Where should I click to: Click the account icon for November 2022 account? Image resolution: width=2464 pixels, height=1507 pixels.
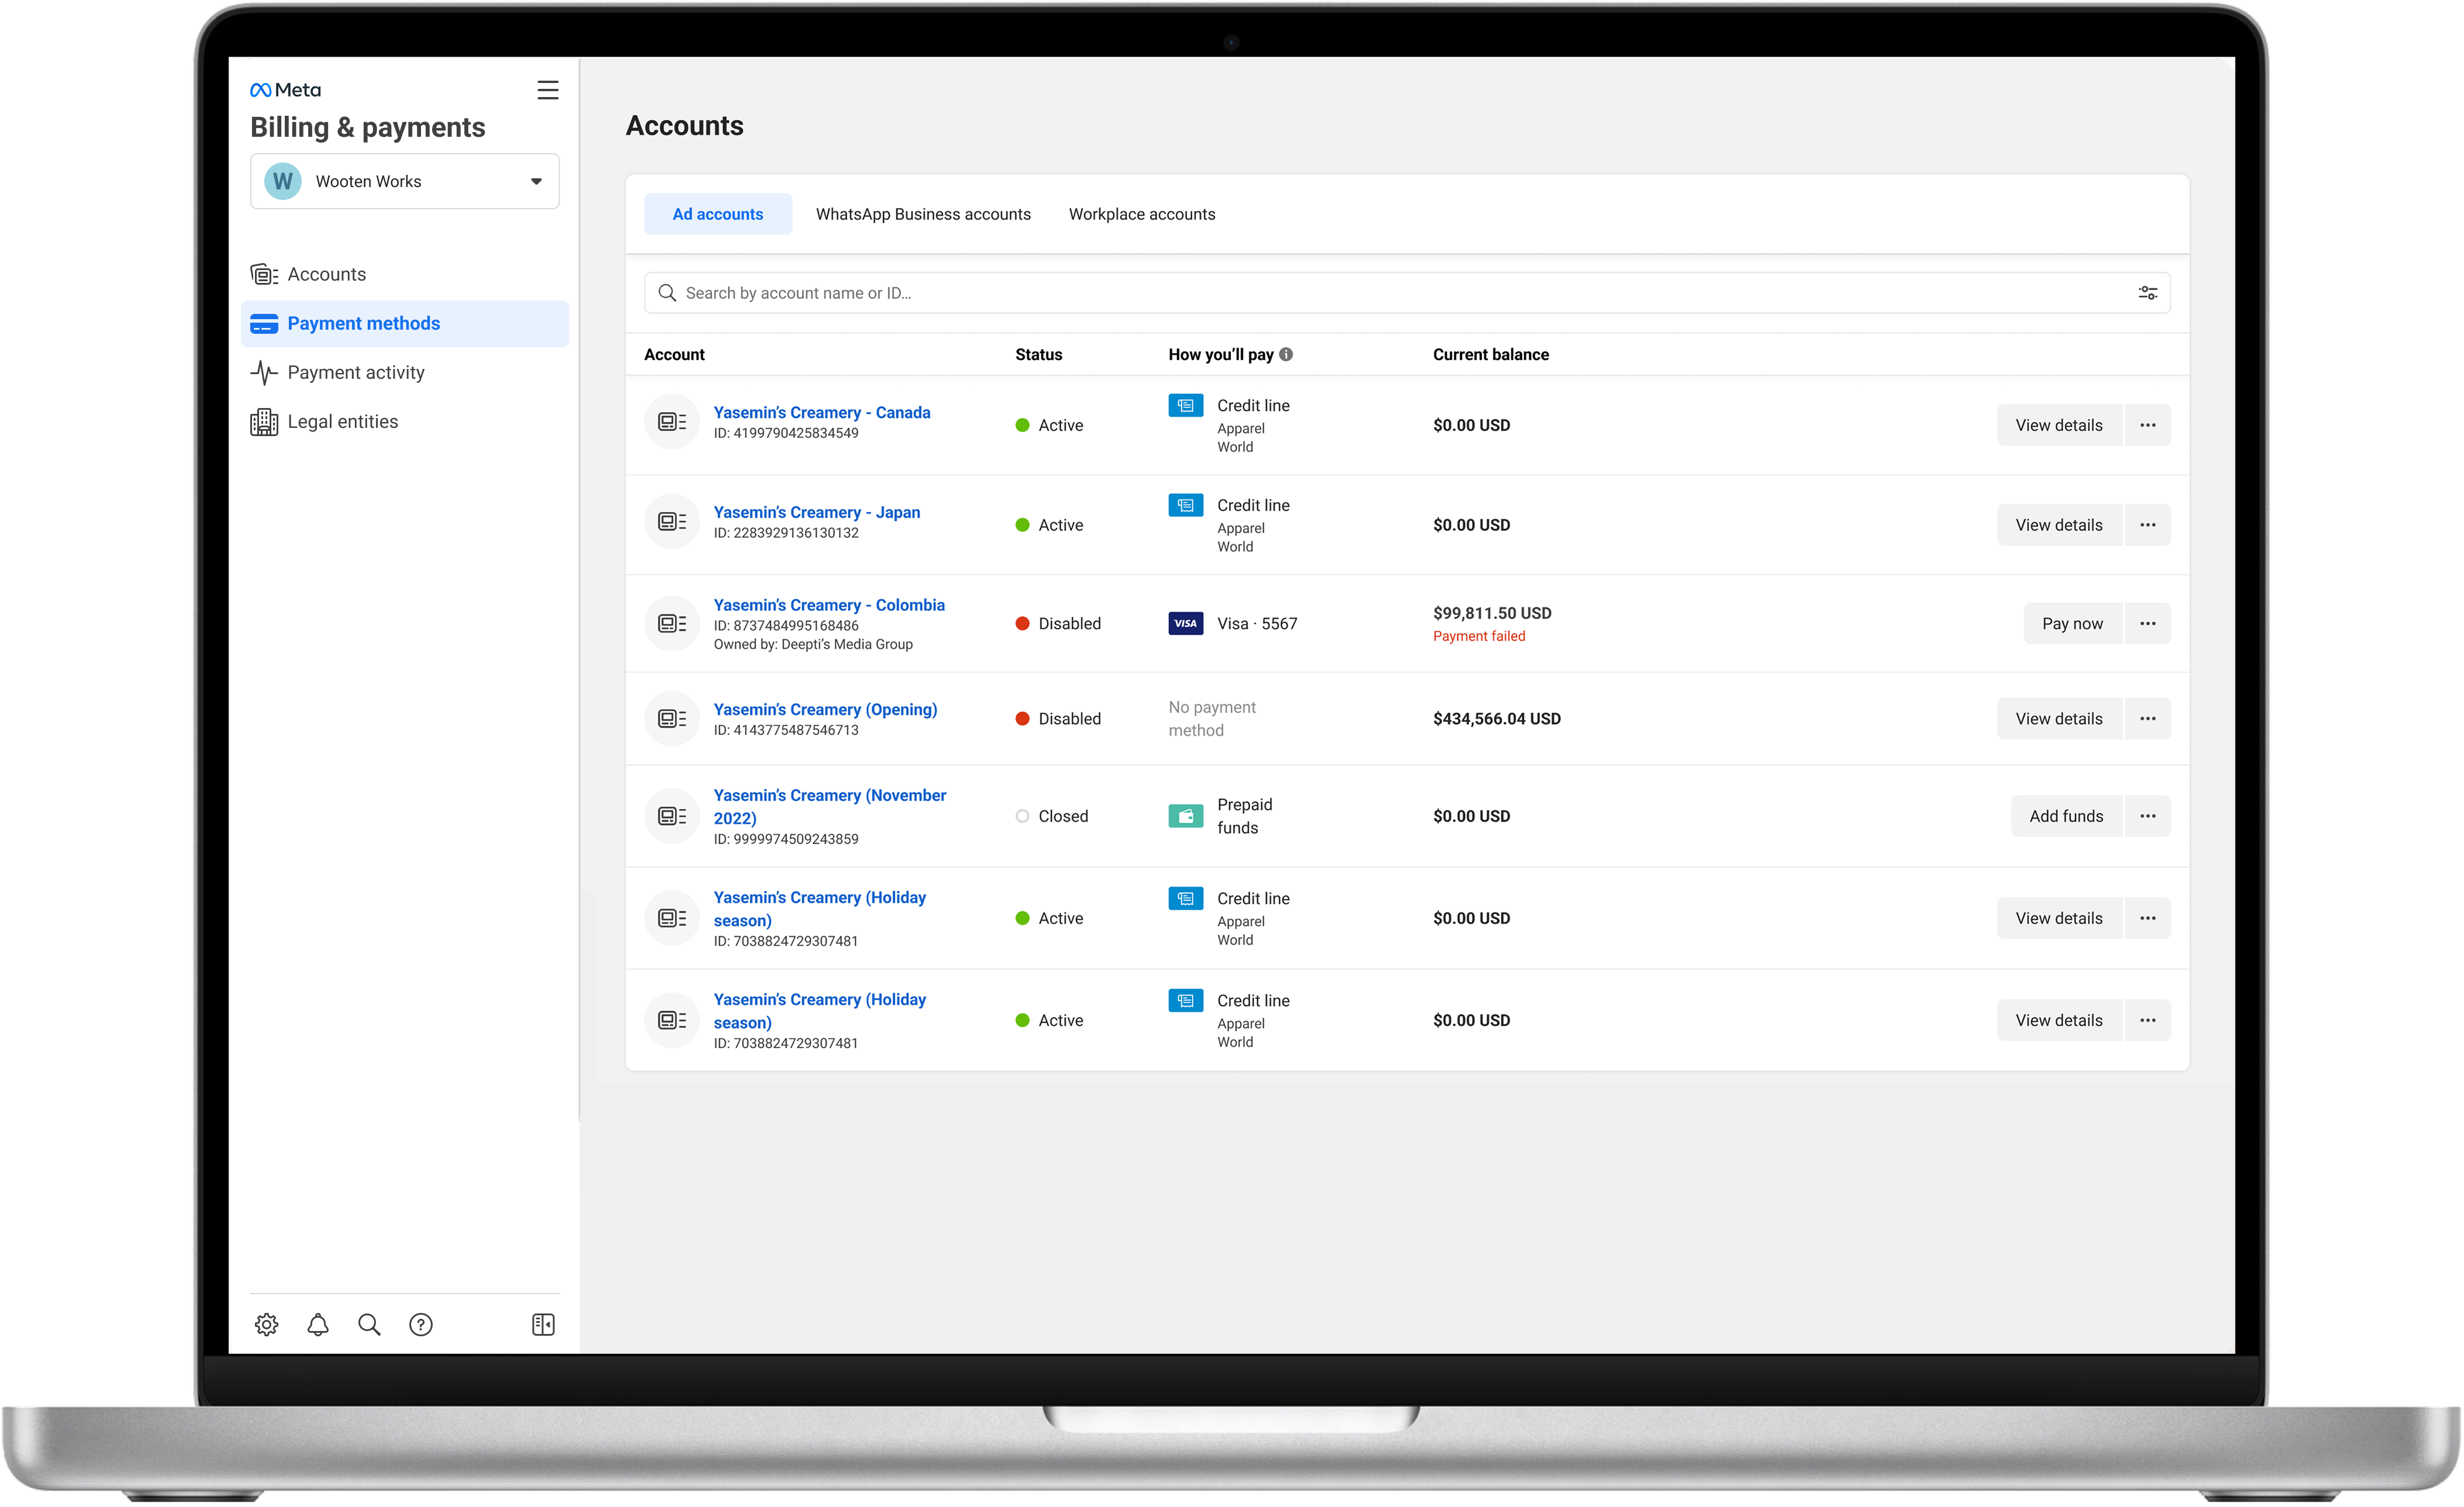(672, 816)
